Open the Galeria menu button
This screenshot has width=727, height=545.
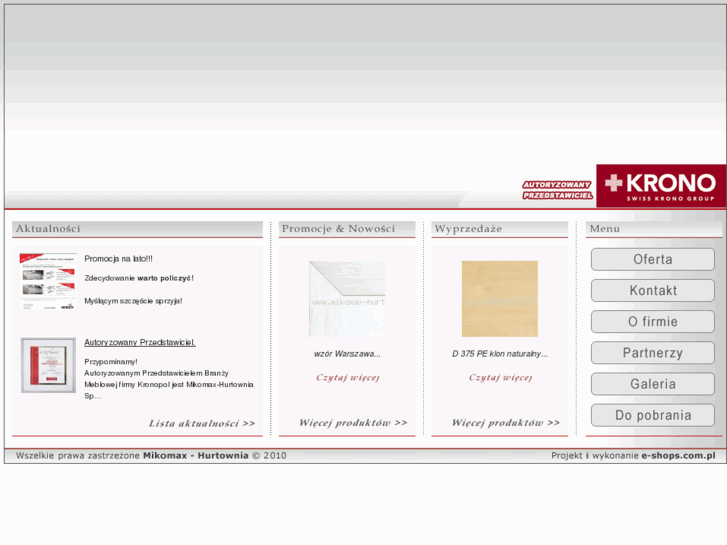[652, 384]
